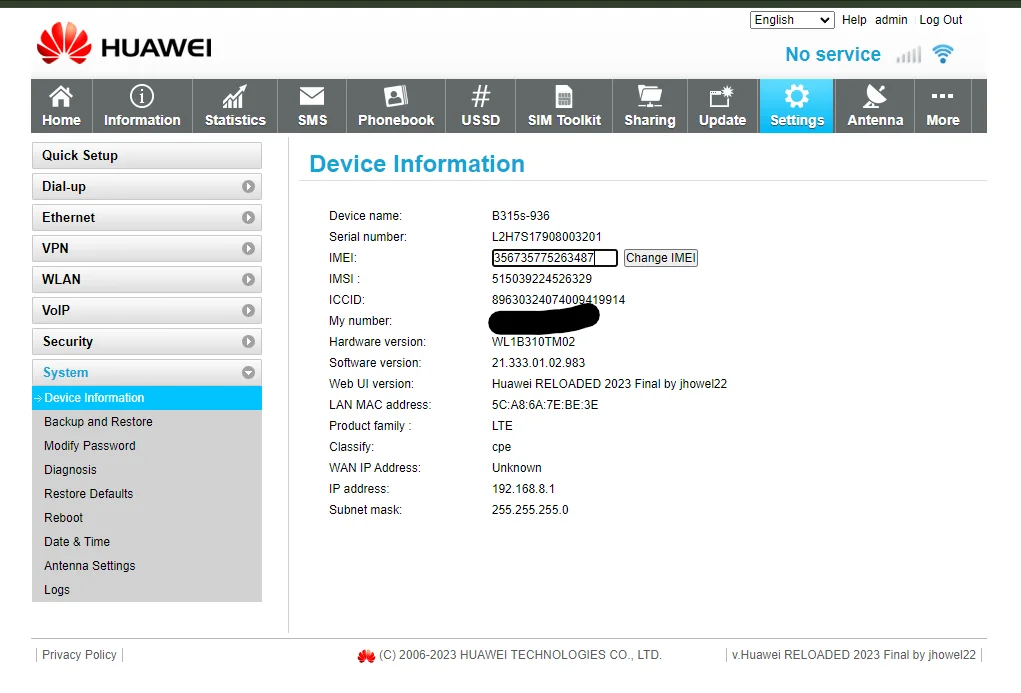Open the Statistics chart icon
Viewport: 1021px width, 693px height.
(x=235, y=96)
